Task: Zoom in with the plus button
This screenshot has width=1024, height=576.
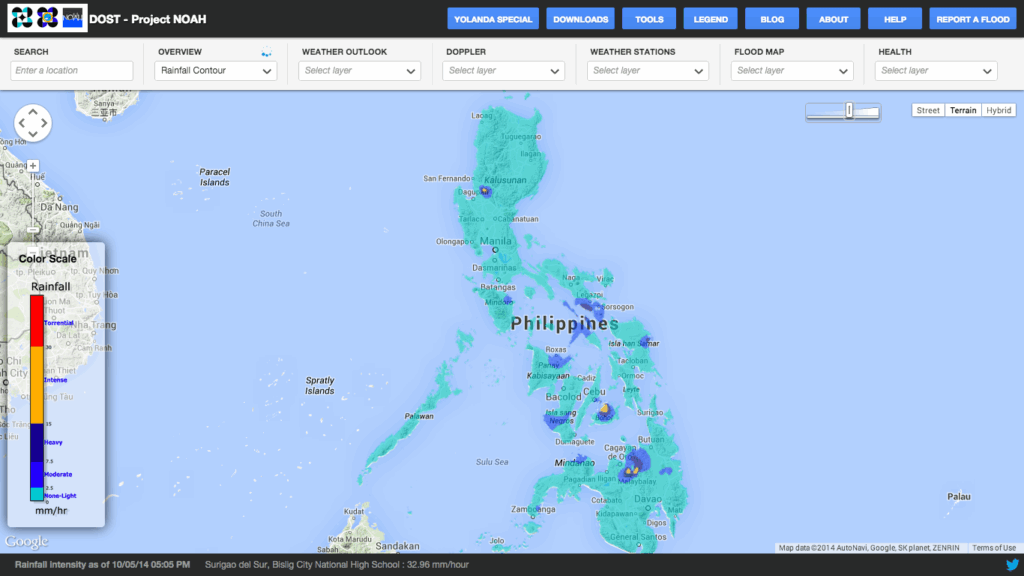Action: point(33,166)
